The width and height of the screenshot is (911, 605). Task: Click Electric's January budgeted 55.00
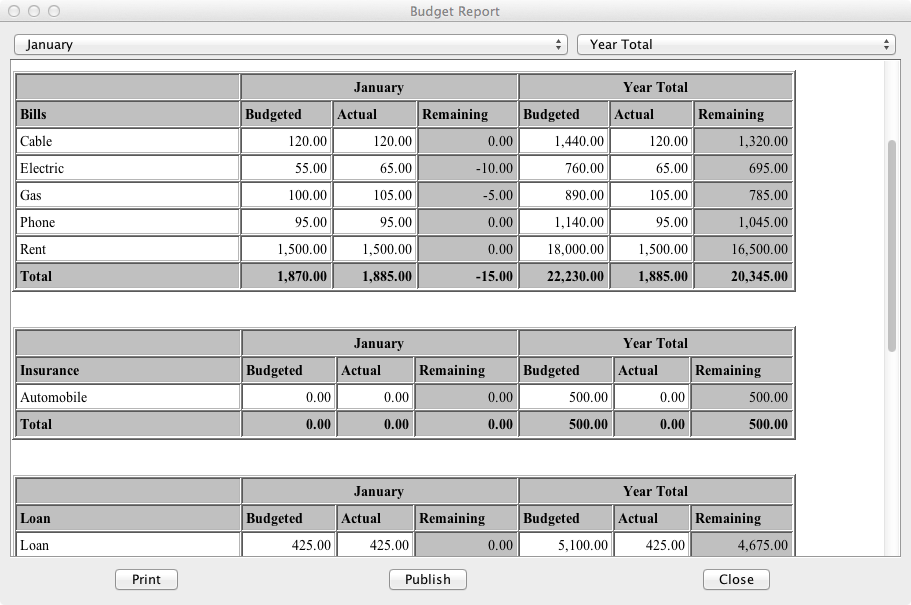(x=286, y=169)
